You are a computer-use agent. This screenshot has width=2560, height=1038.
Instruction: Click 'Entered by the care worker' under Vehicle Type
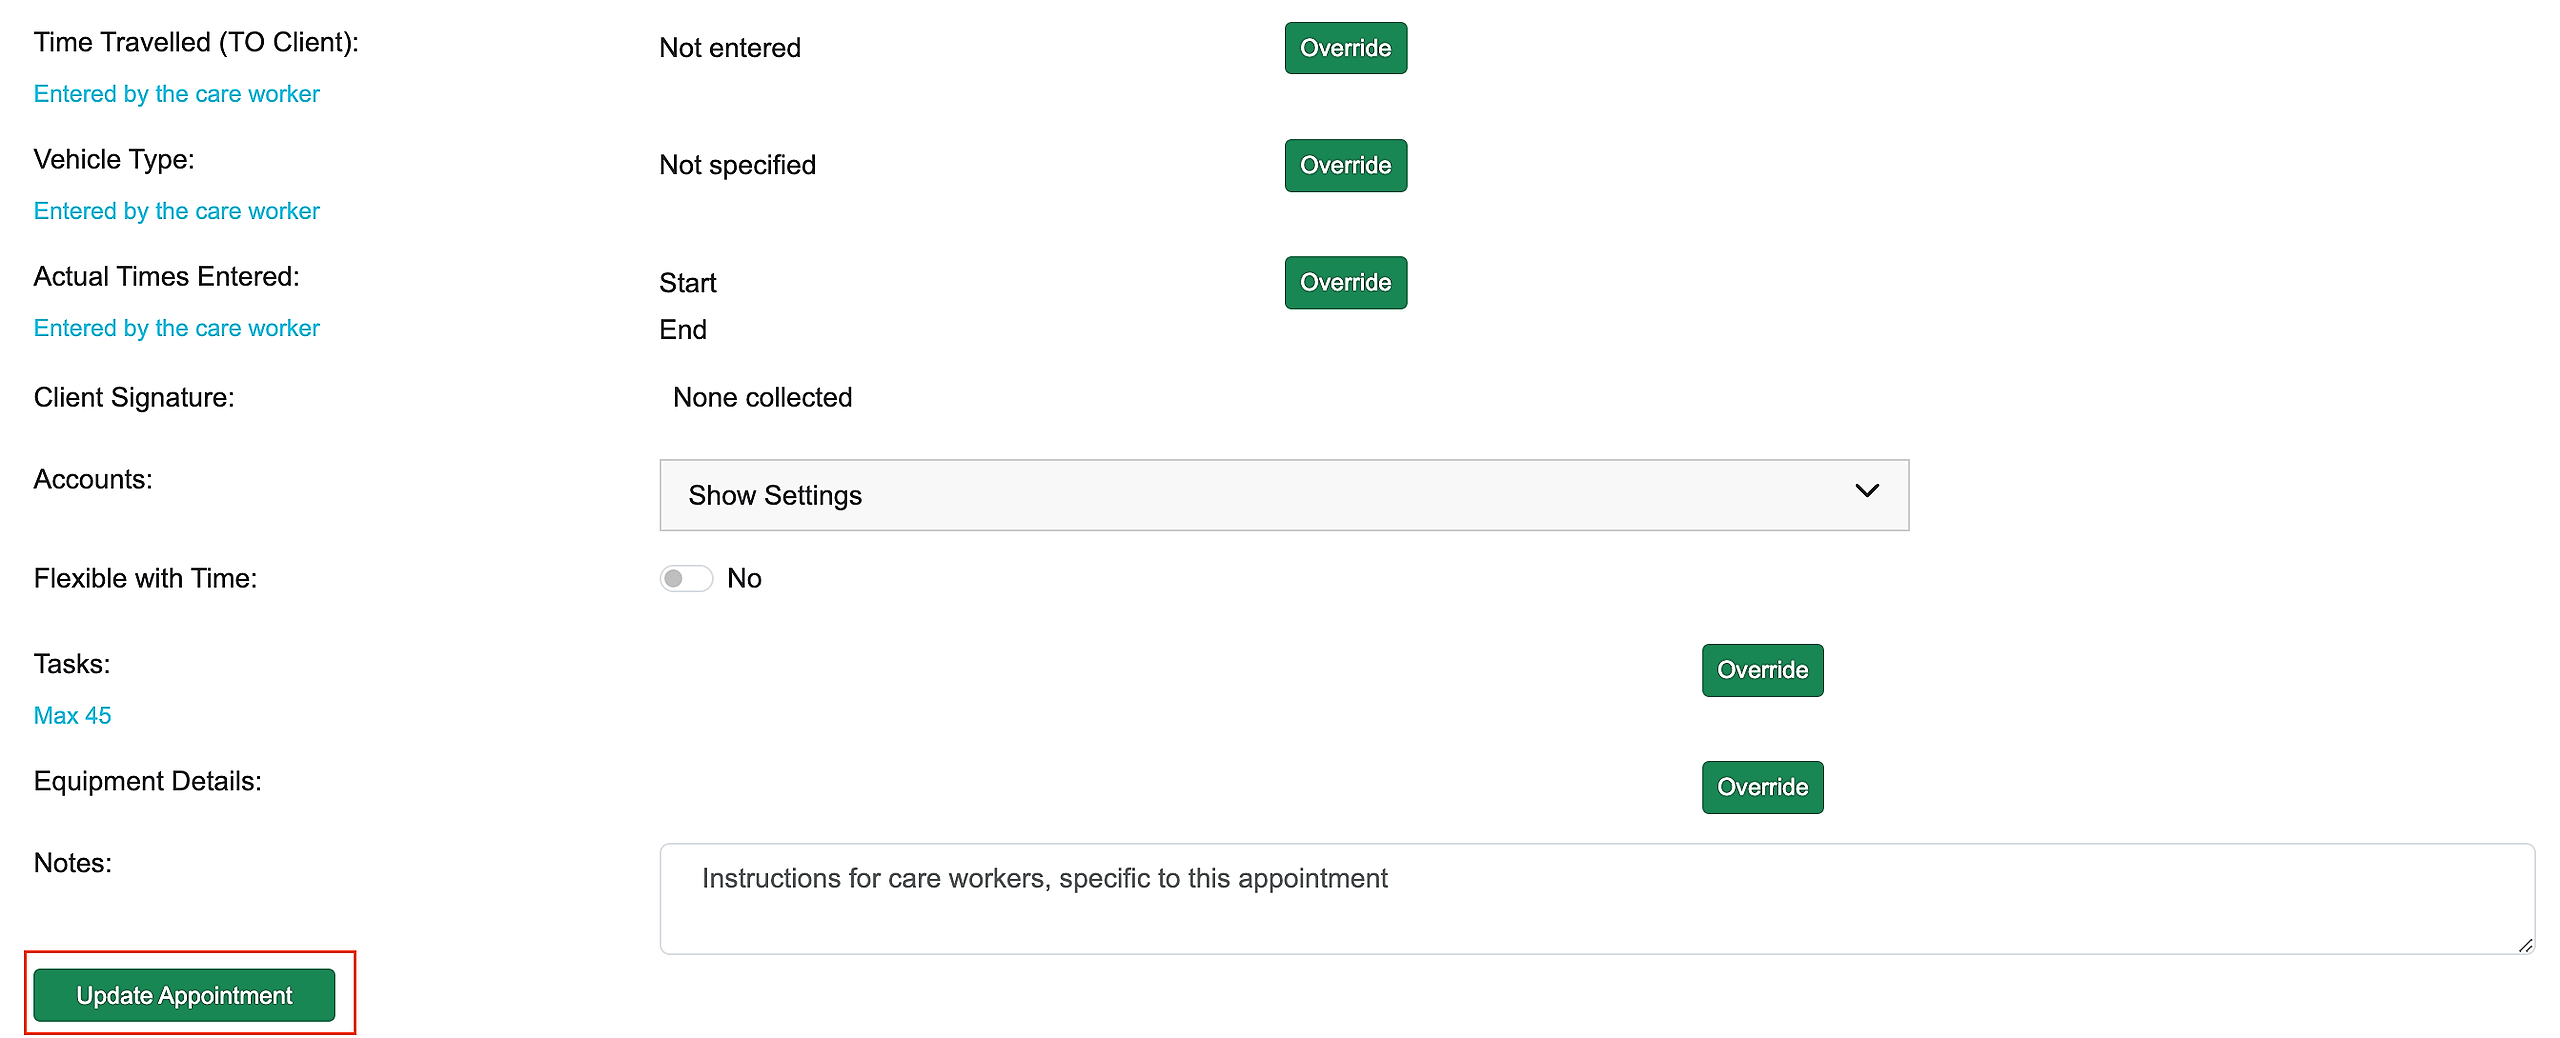[176, 211]
